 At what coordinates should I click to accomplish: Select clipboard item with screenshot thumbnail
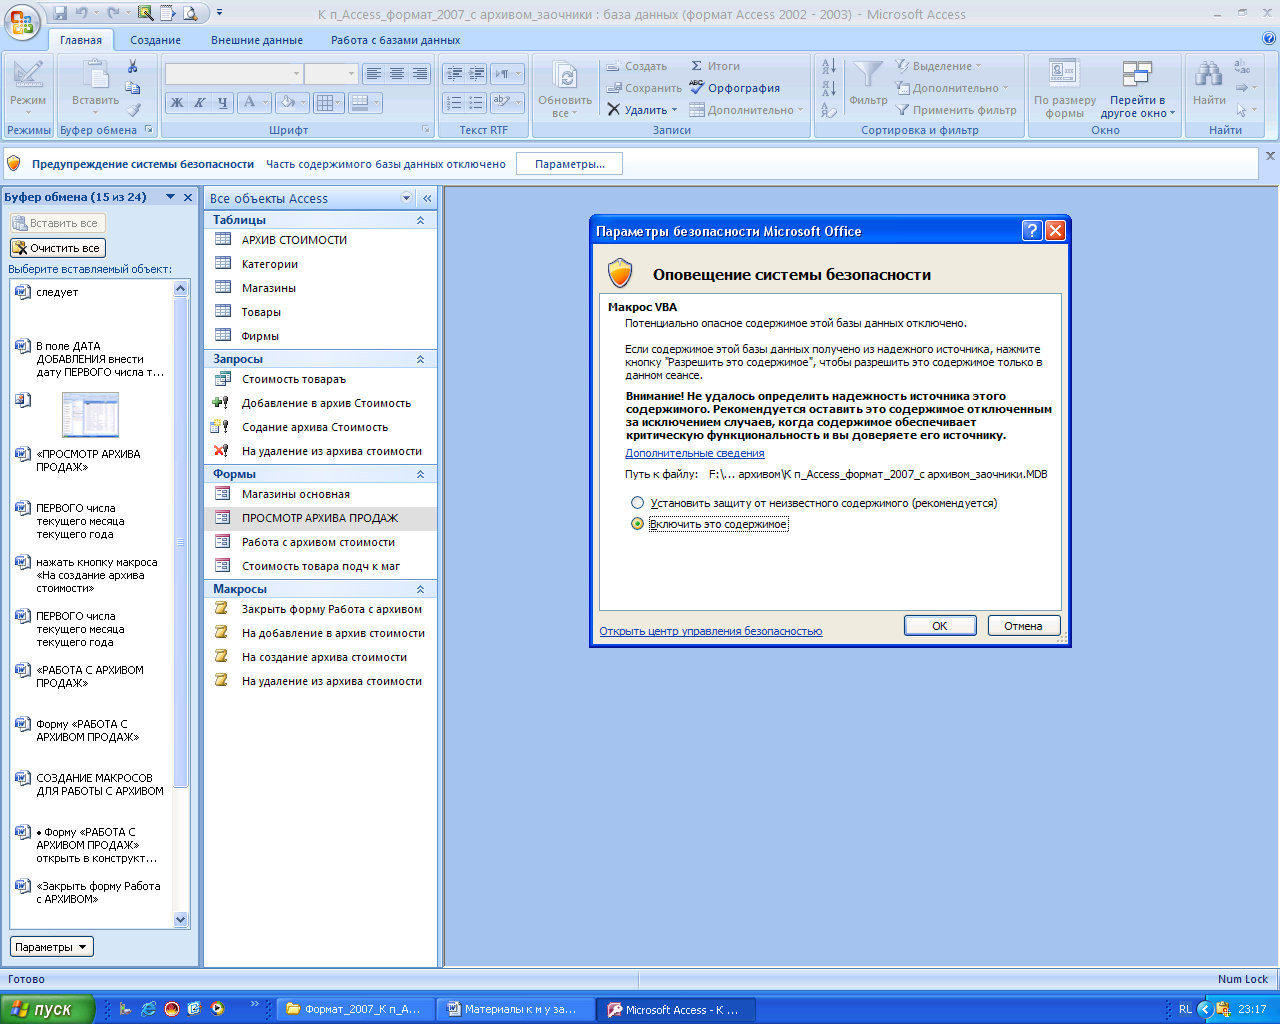[91, 414]
